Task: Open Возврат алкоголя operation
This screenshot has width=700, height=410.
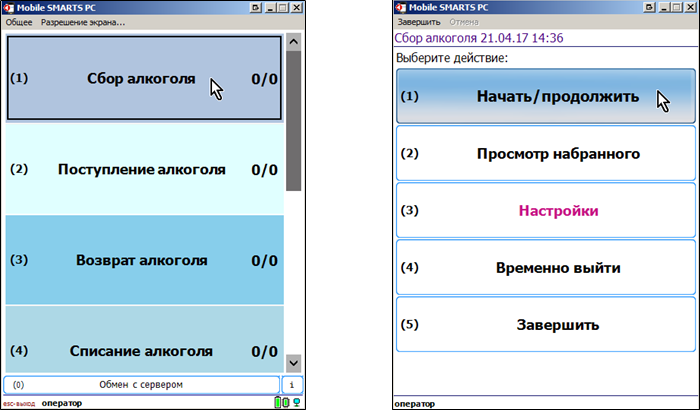Action: coord(144,260)
